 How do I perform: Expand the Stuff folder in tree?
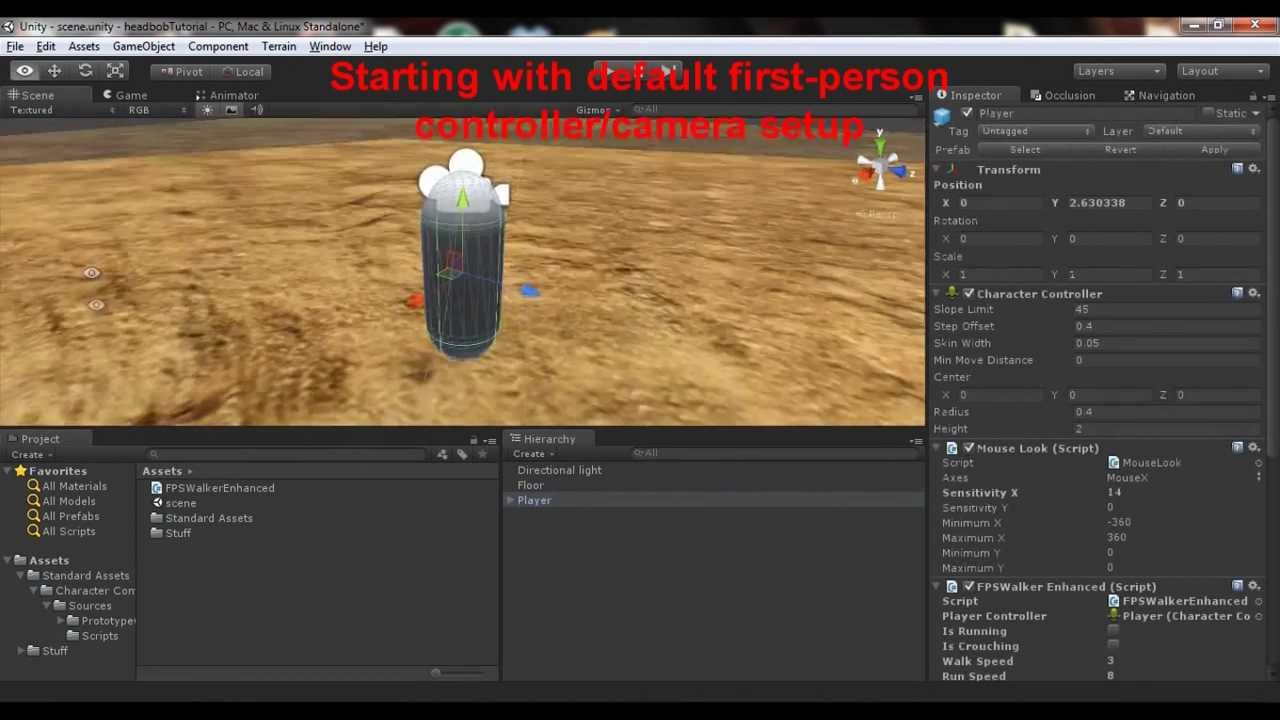[21, 651]
